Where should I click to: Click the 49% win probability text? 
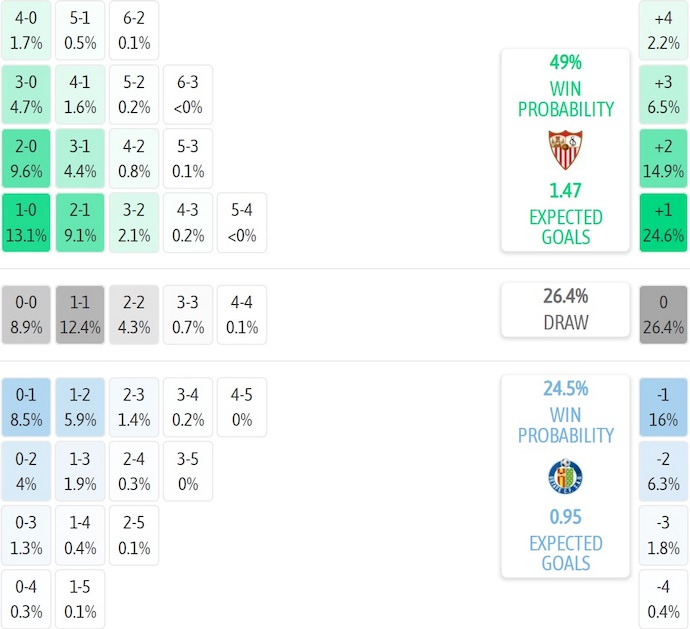pos(565,62)
